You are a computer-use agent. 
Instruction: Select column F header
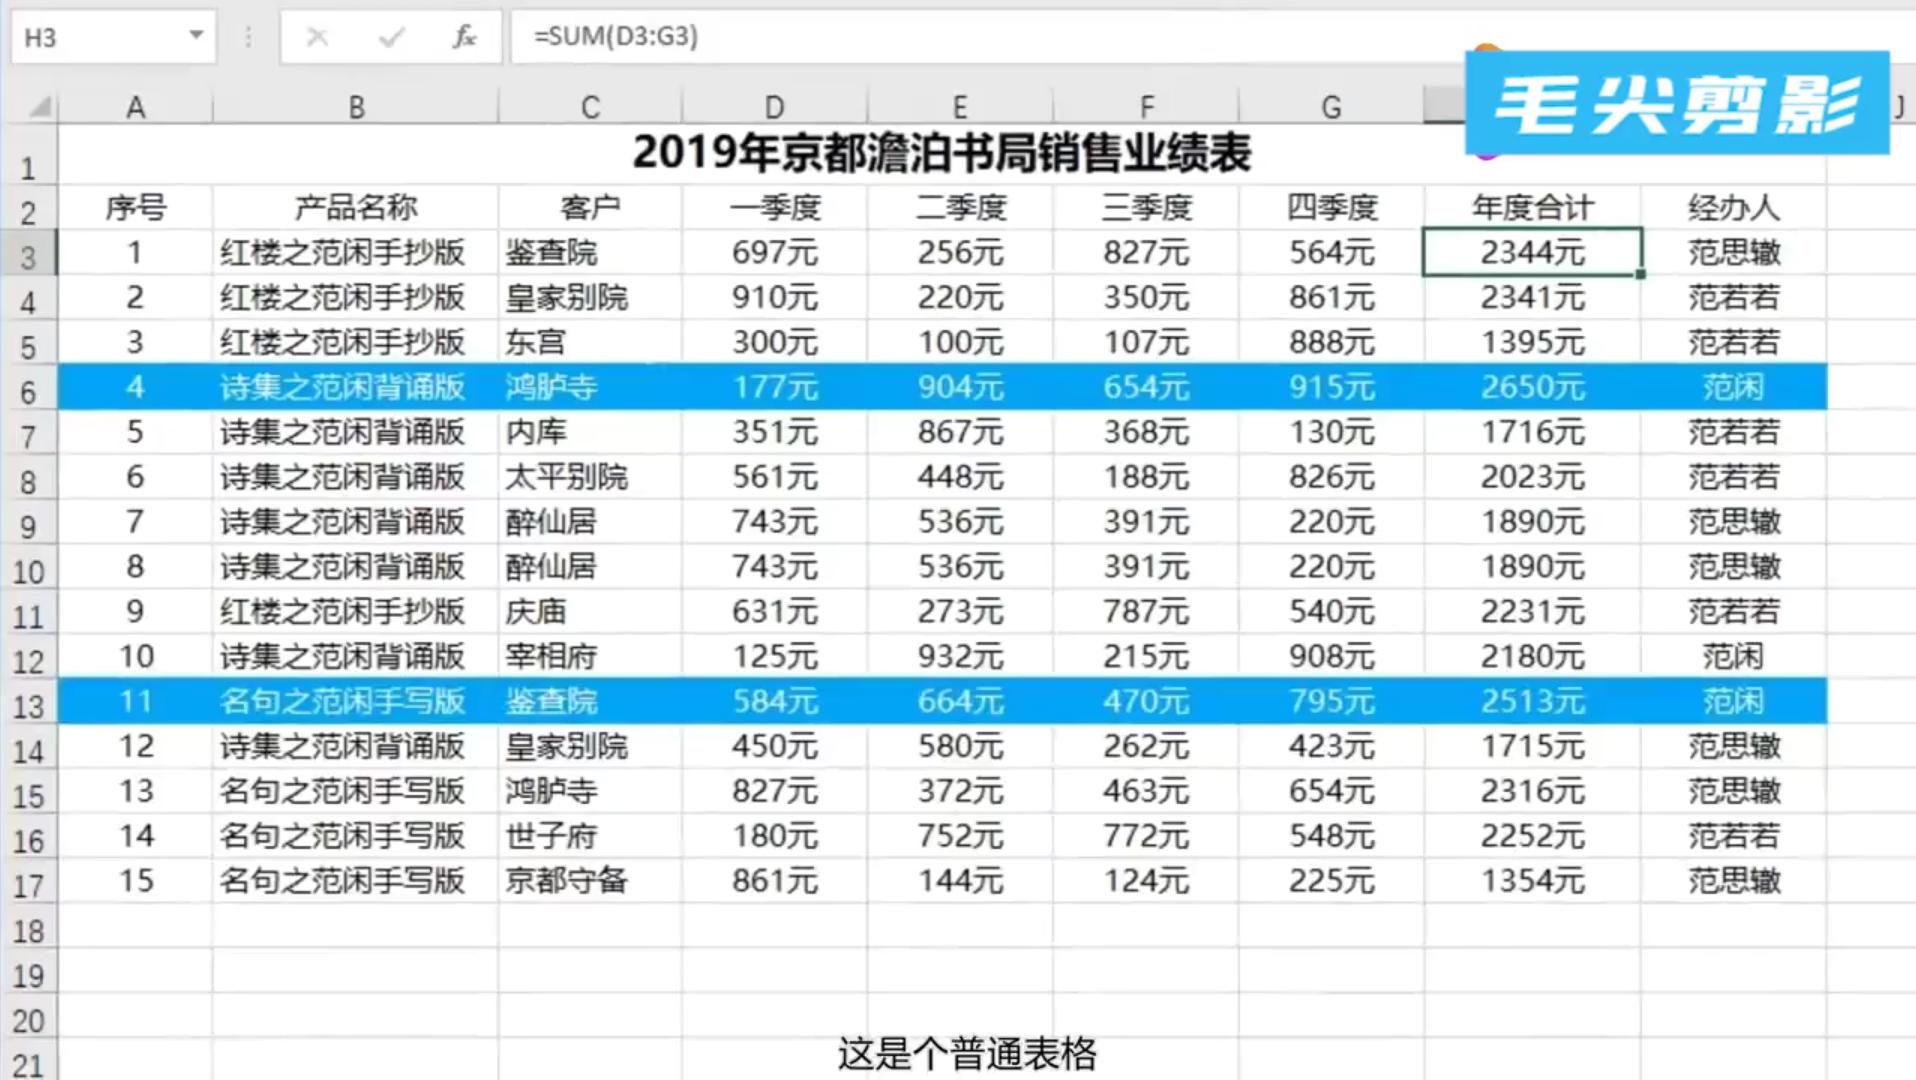click(x=1146, y=106)
